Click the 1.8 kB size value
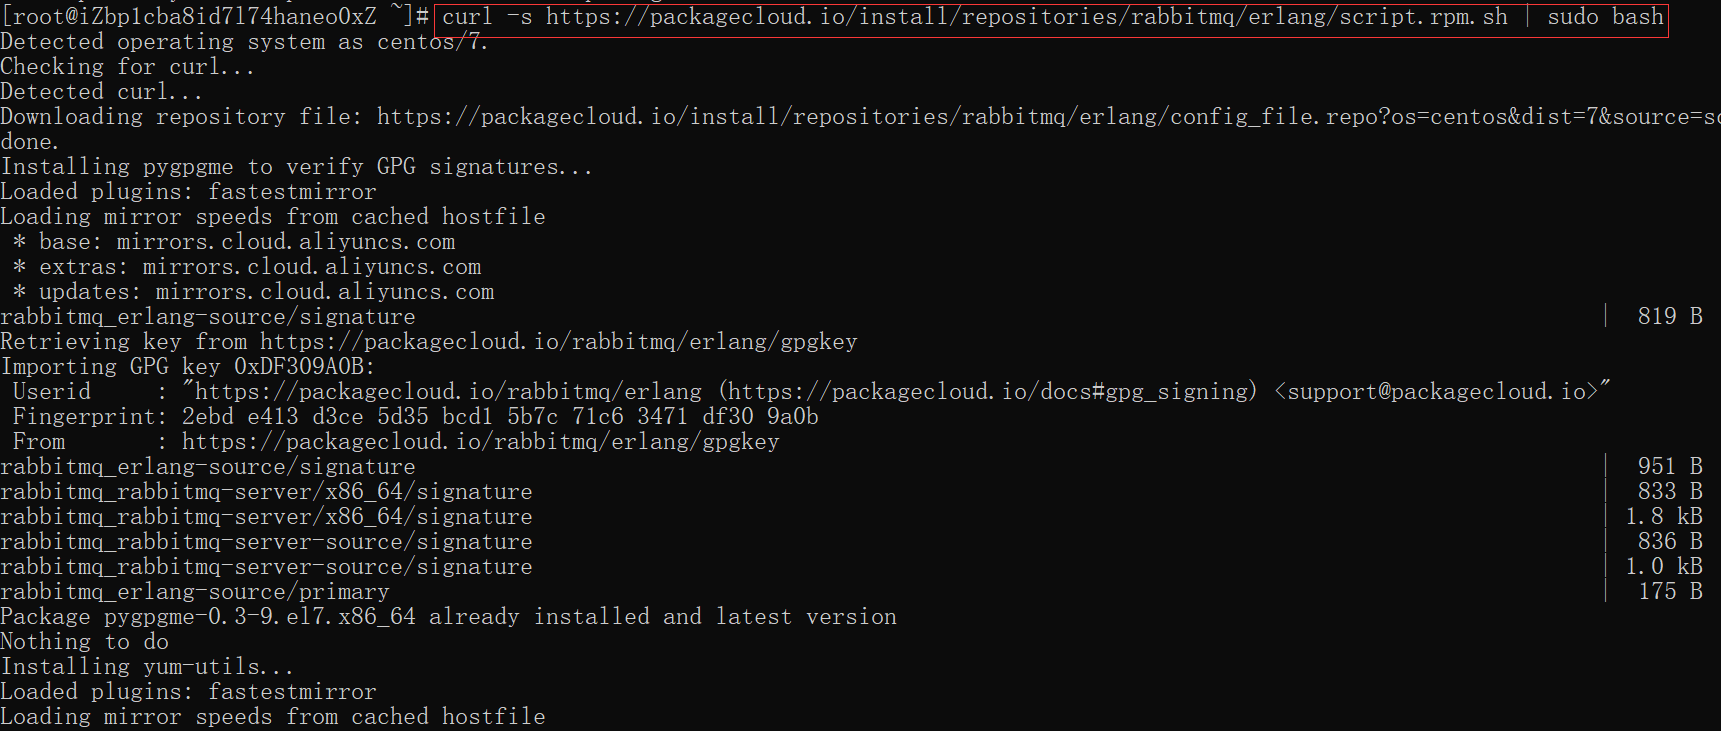This screenshot has height=731, width=1721. (1663, 517)
